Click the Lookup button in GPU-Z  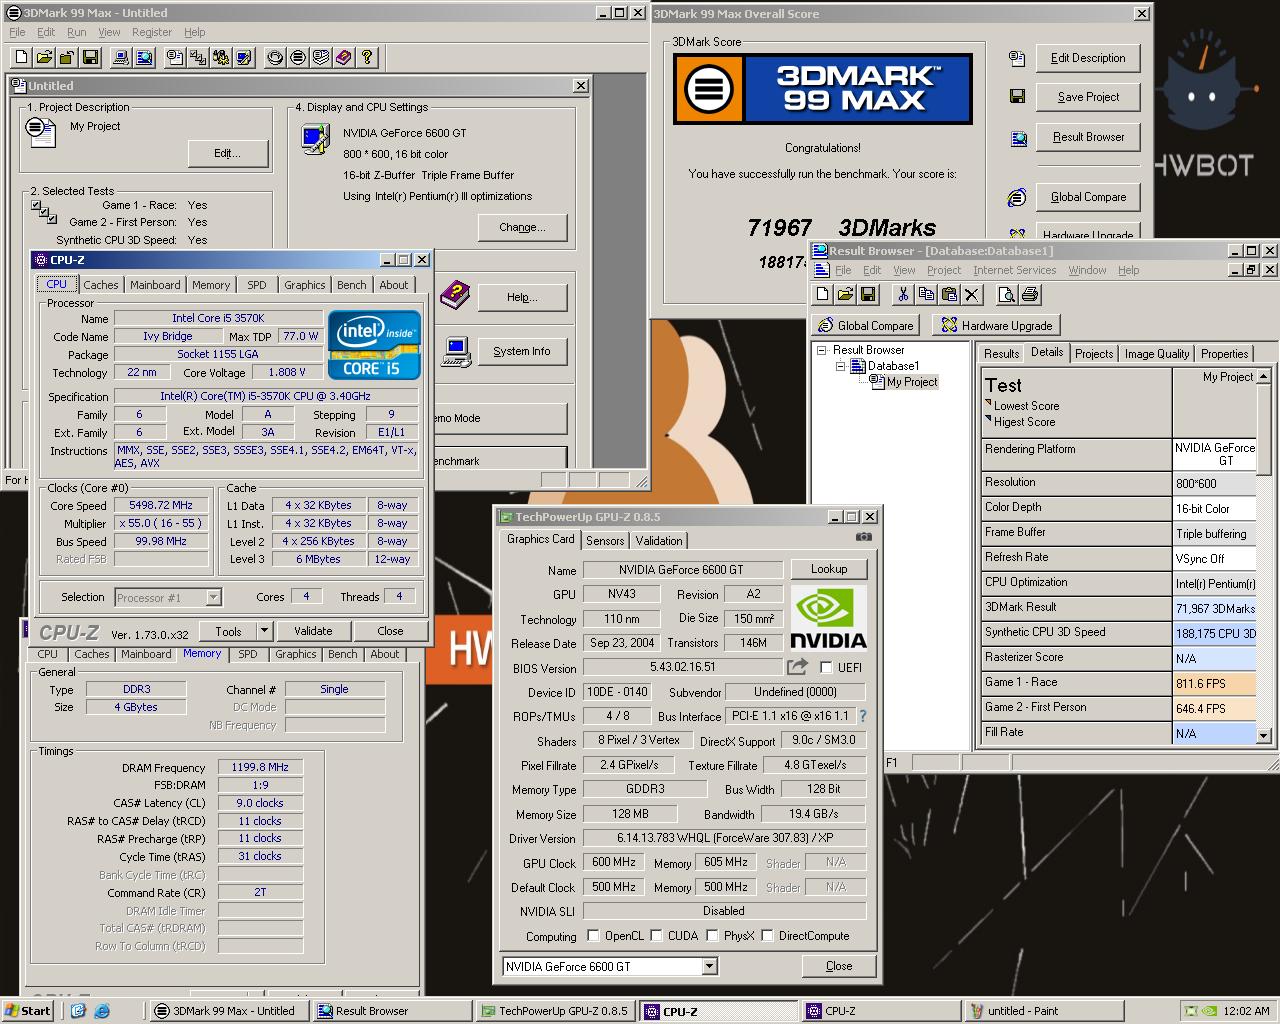(x=829, y=569)
